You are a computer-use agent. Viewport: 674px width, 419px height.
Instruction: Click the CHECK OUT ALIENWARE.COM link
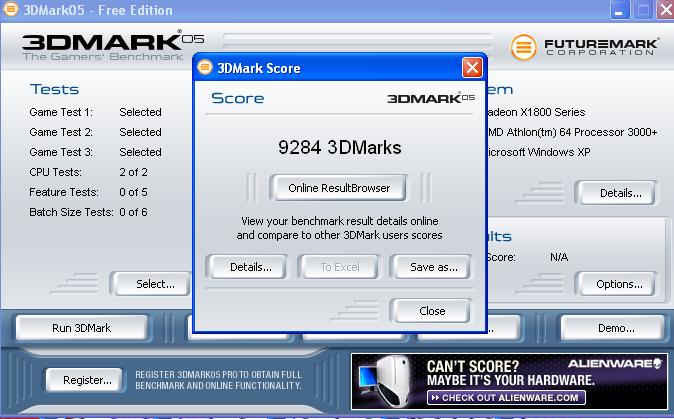click(506, 398)
